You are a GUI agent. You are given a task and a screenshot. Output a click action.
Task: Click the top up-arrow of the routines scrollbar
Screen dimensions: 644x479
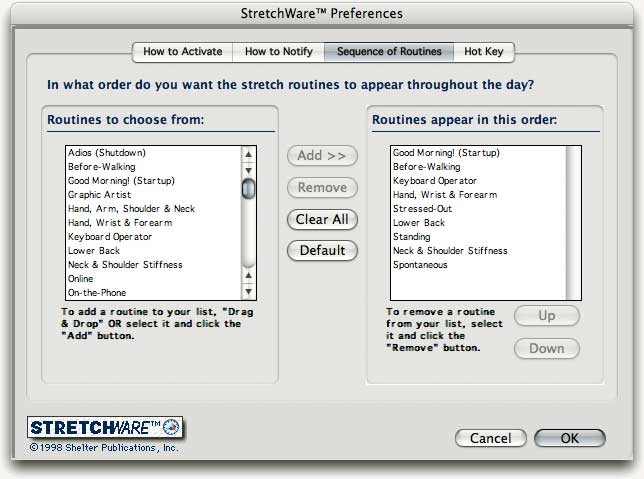[x=248, y=154]
